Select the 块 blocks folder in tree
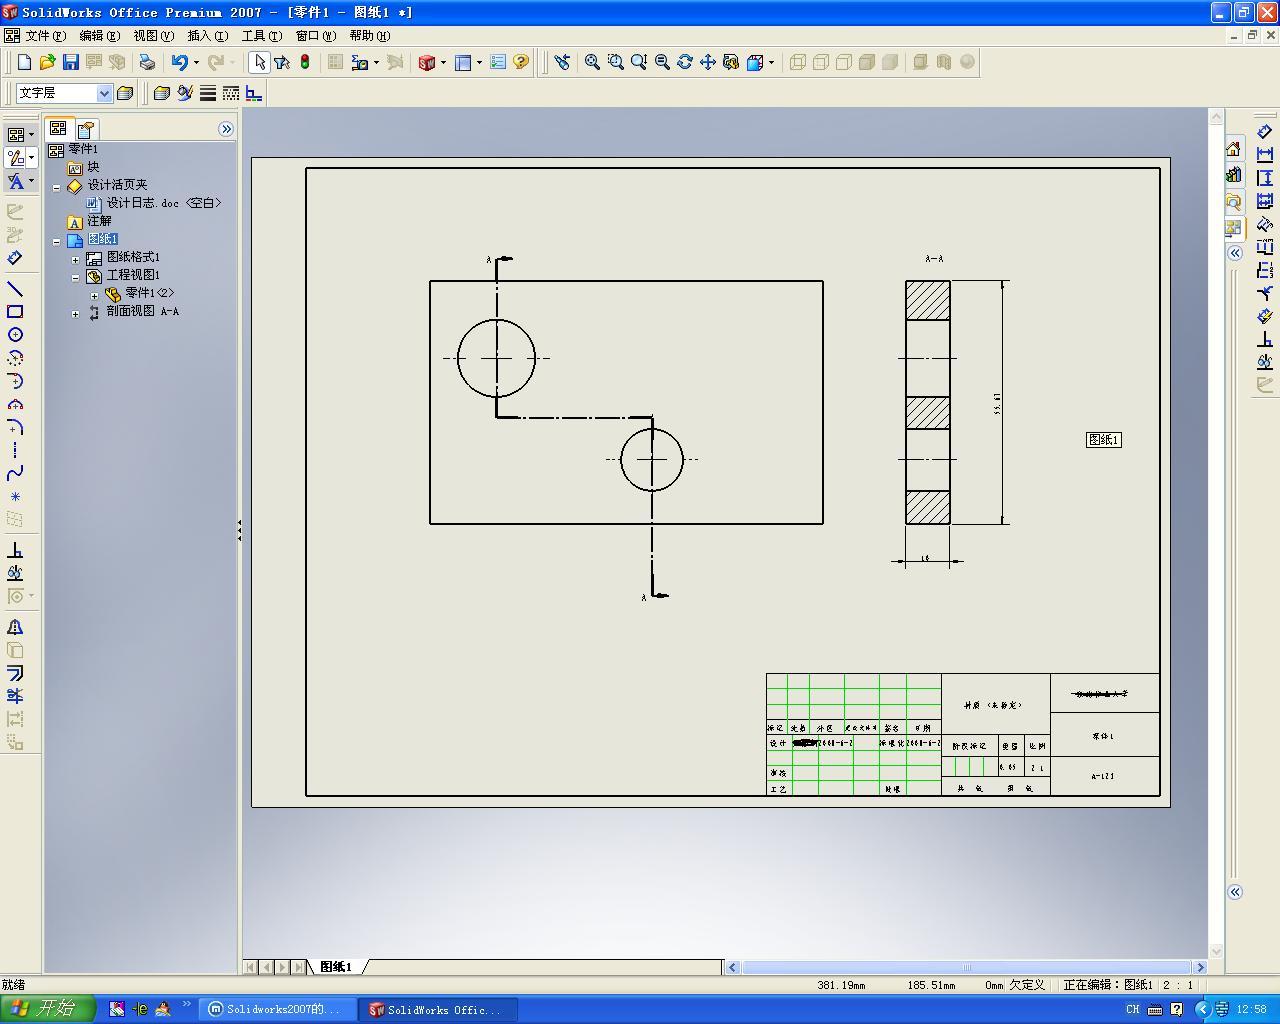Viewport: 1280px width, 1024px height. (84, 167)
